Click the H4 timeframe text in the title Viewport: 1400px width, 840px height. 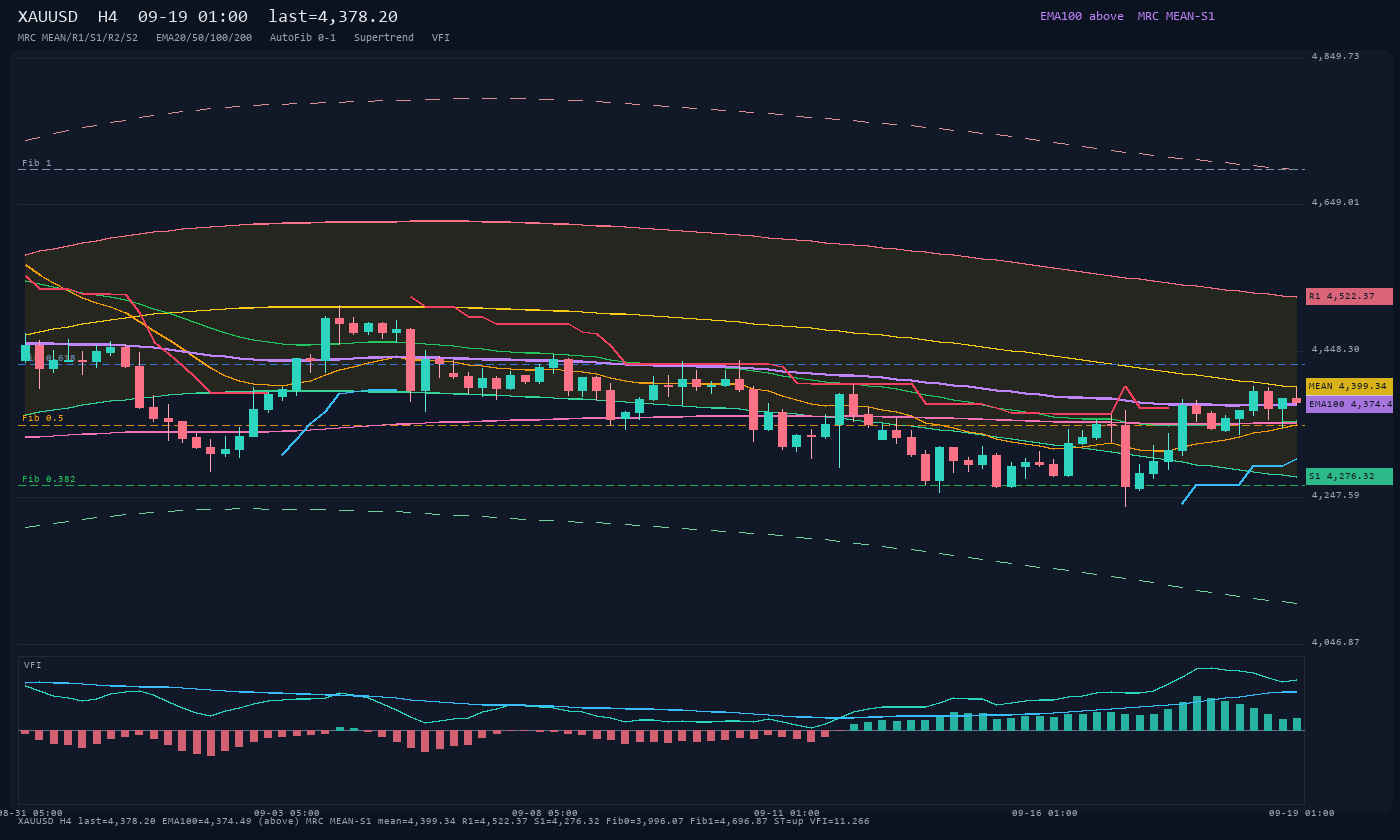tap(108, 17)
